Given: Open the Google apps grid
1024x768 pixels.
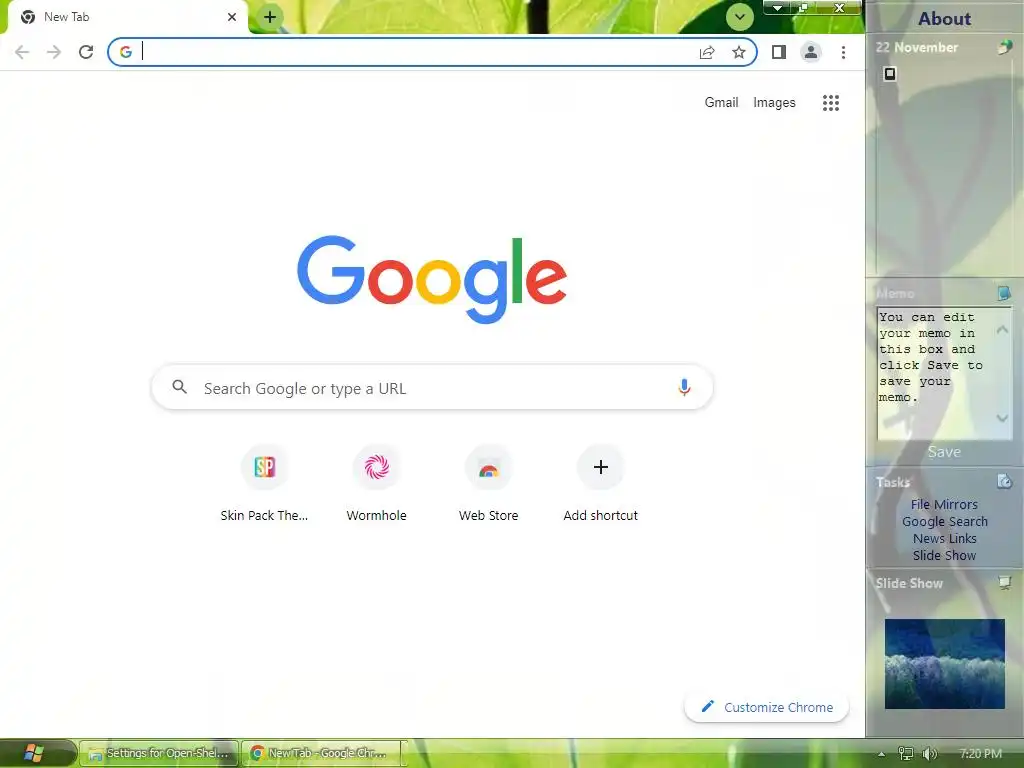Looking at the screenshot, I should (831, 103).
